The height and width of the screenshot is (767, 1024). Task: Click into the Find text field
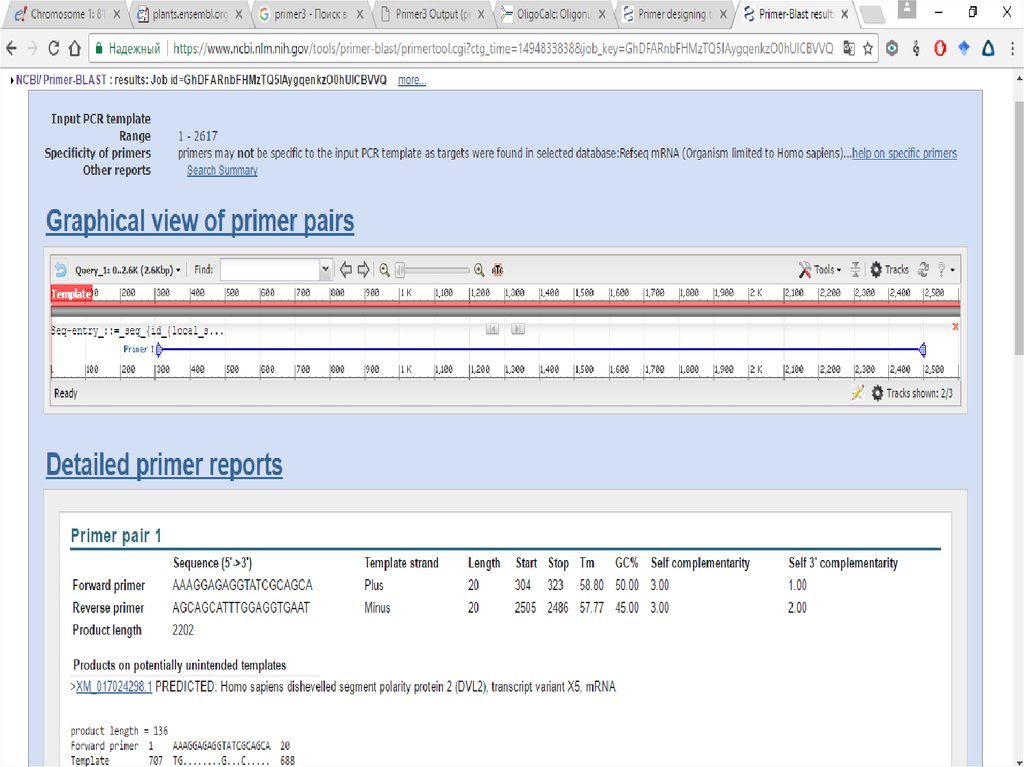pos(269,270)
